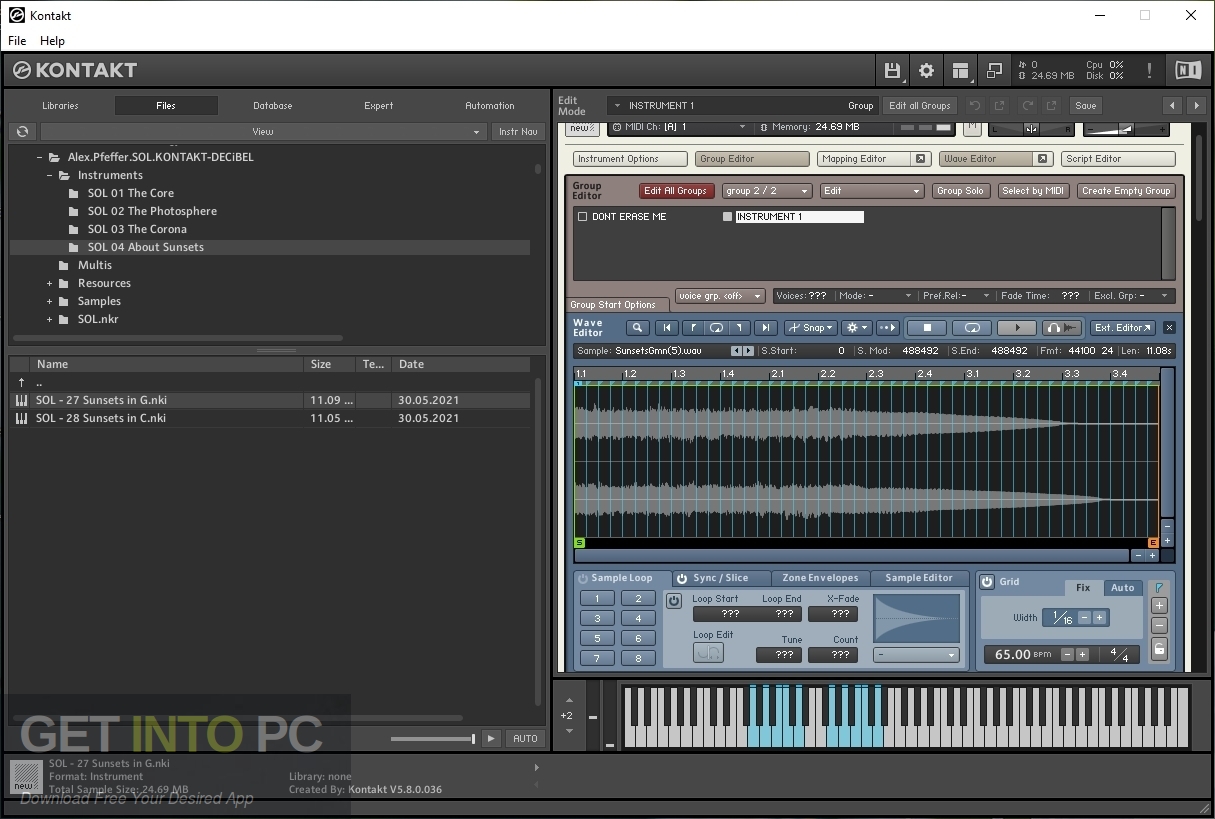Stop playback in Wave Editor
Image resolution: width=1215 pixels, height=819 pixels.
[927, 328]
